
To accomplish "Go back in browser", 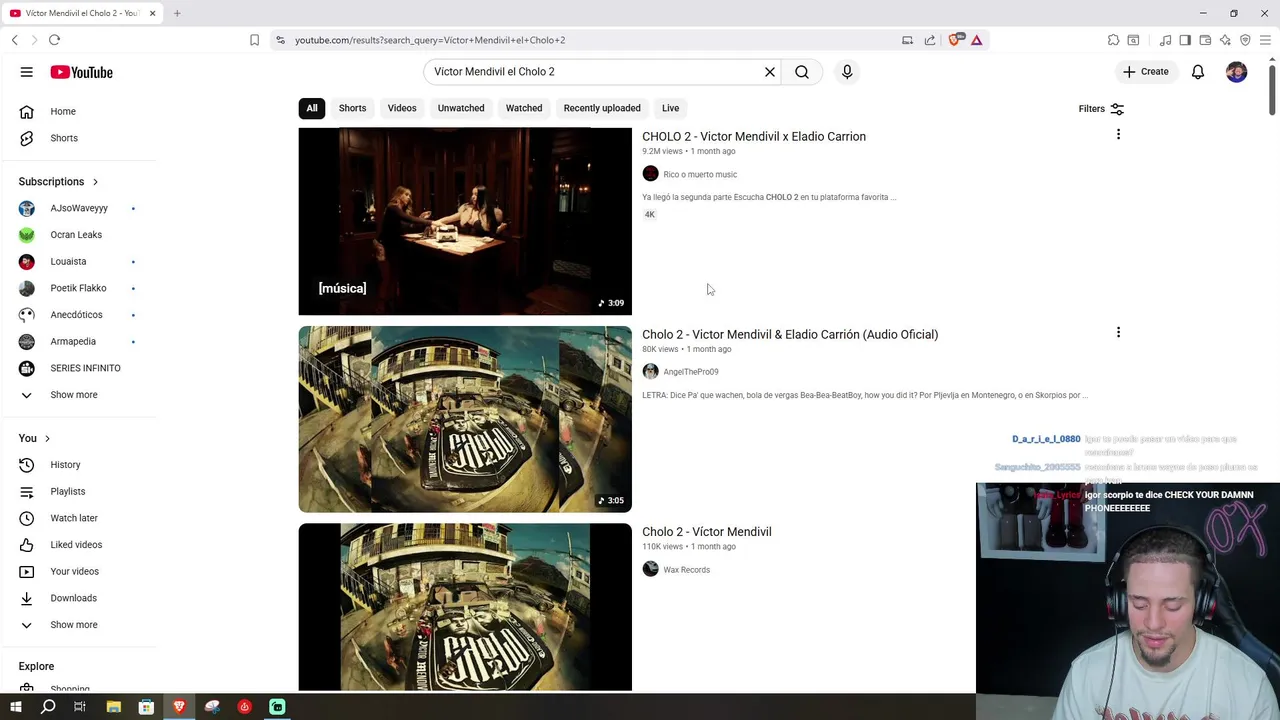I will (14, 40).
